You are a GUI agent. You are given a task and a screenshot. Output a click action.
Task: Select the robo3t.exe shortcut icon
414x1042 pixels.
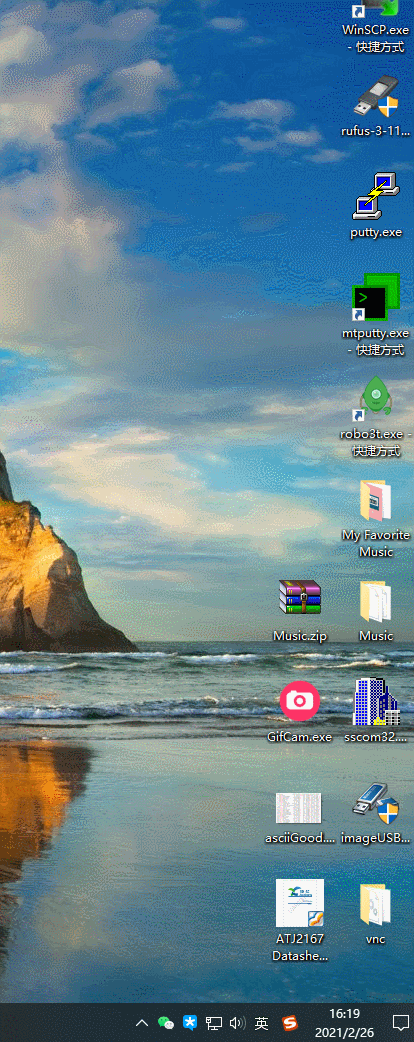pos(376,399)
